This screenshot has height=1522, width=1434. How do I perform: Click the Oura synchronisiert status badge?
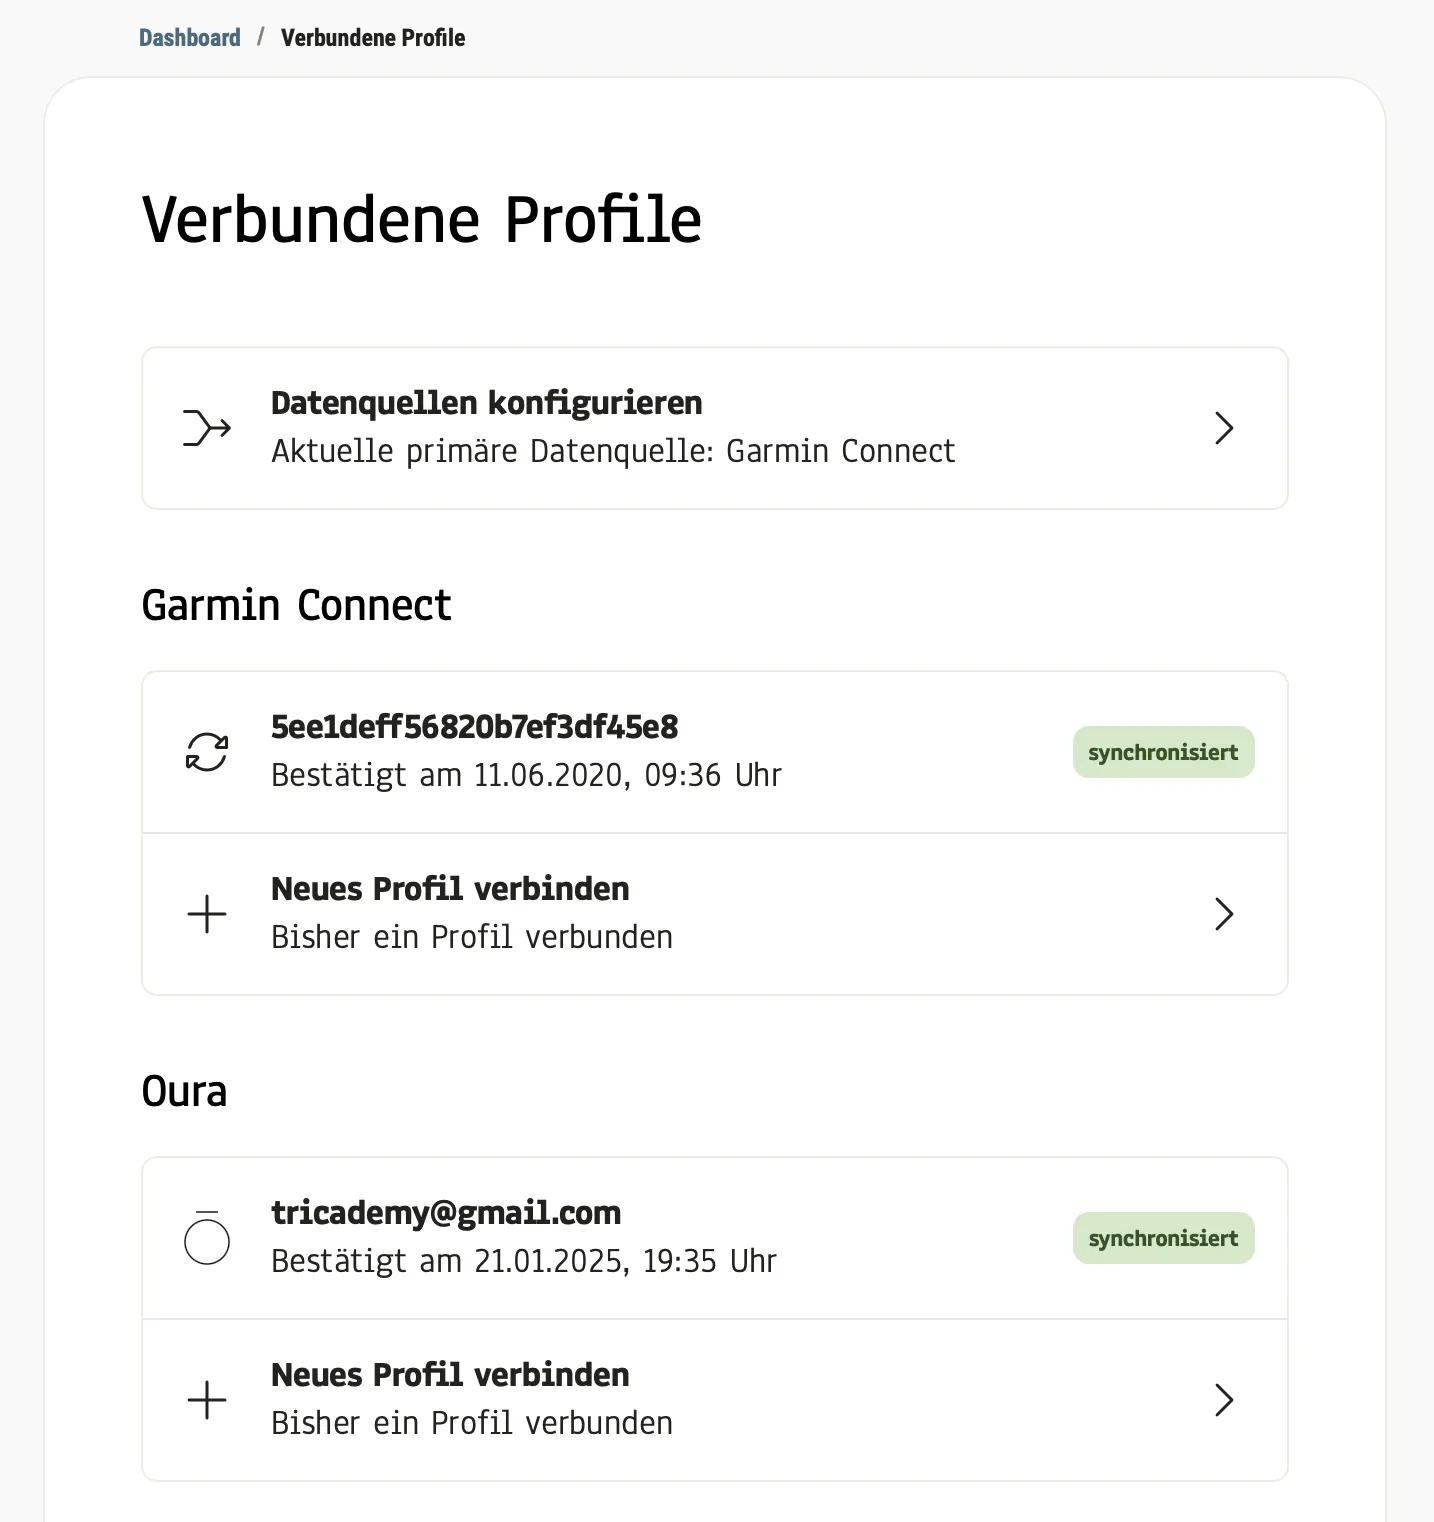(x=1163, y=1238)
